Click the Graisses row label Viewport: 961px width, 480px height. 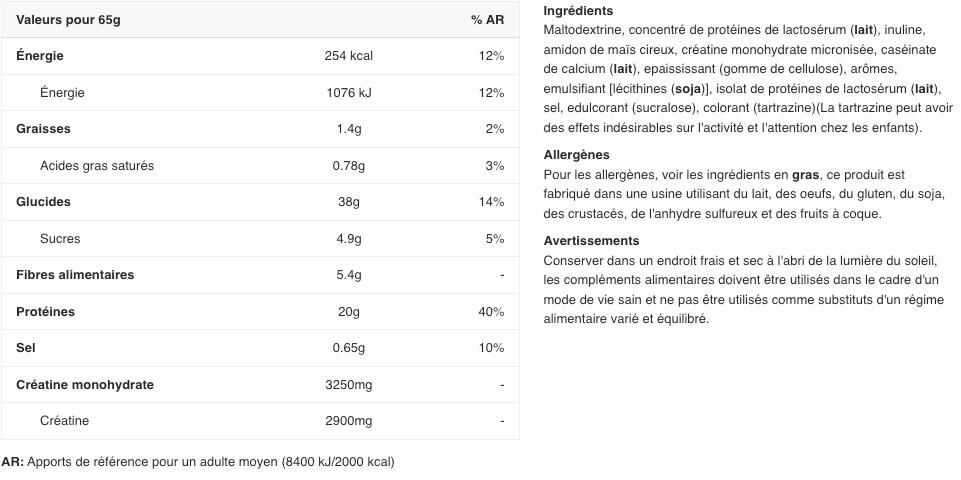43,129
